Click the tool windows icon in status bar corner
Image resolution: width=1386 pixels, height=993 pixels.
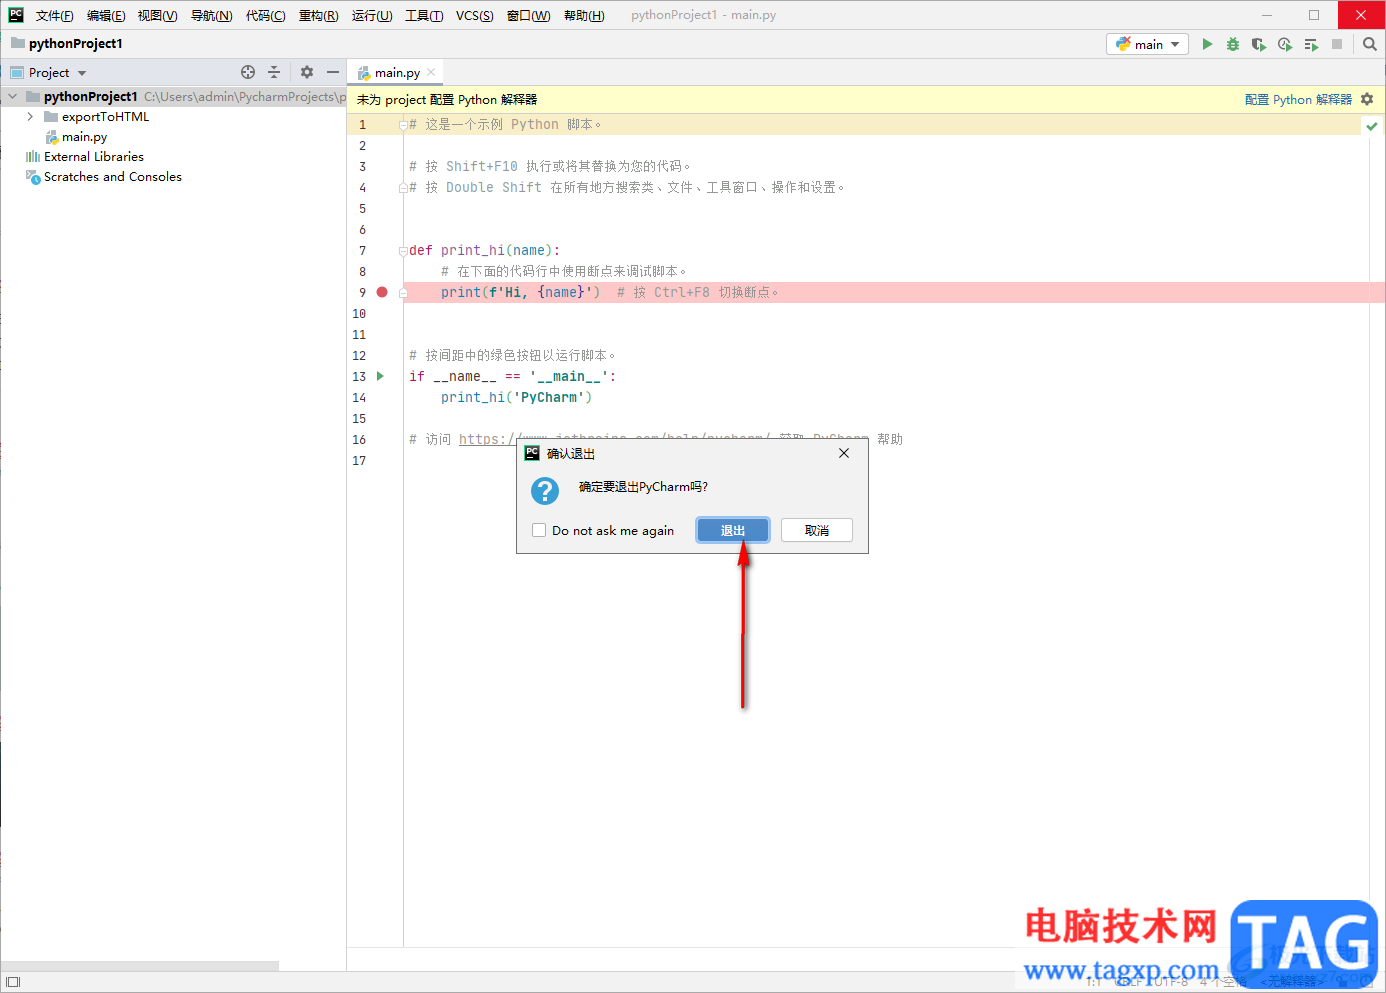pyautogui.click(x=14, y=982)
